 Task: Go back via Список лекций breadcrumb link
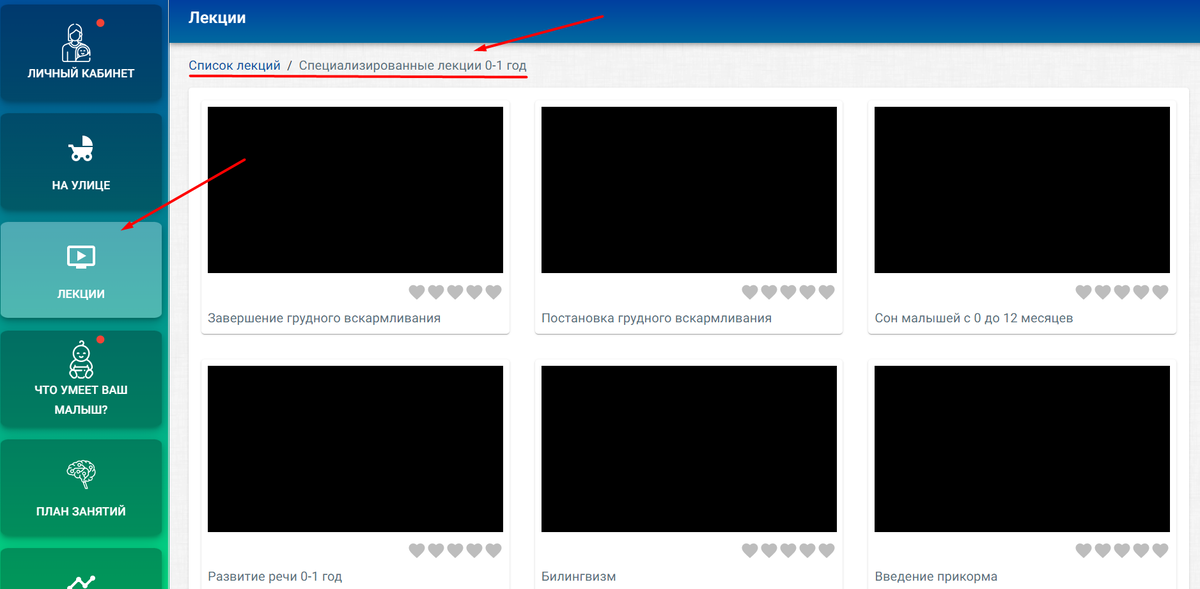coord(235,65)
